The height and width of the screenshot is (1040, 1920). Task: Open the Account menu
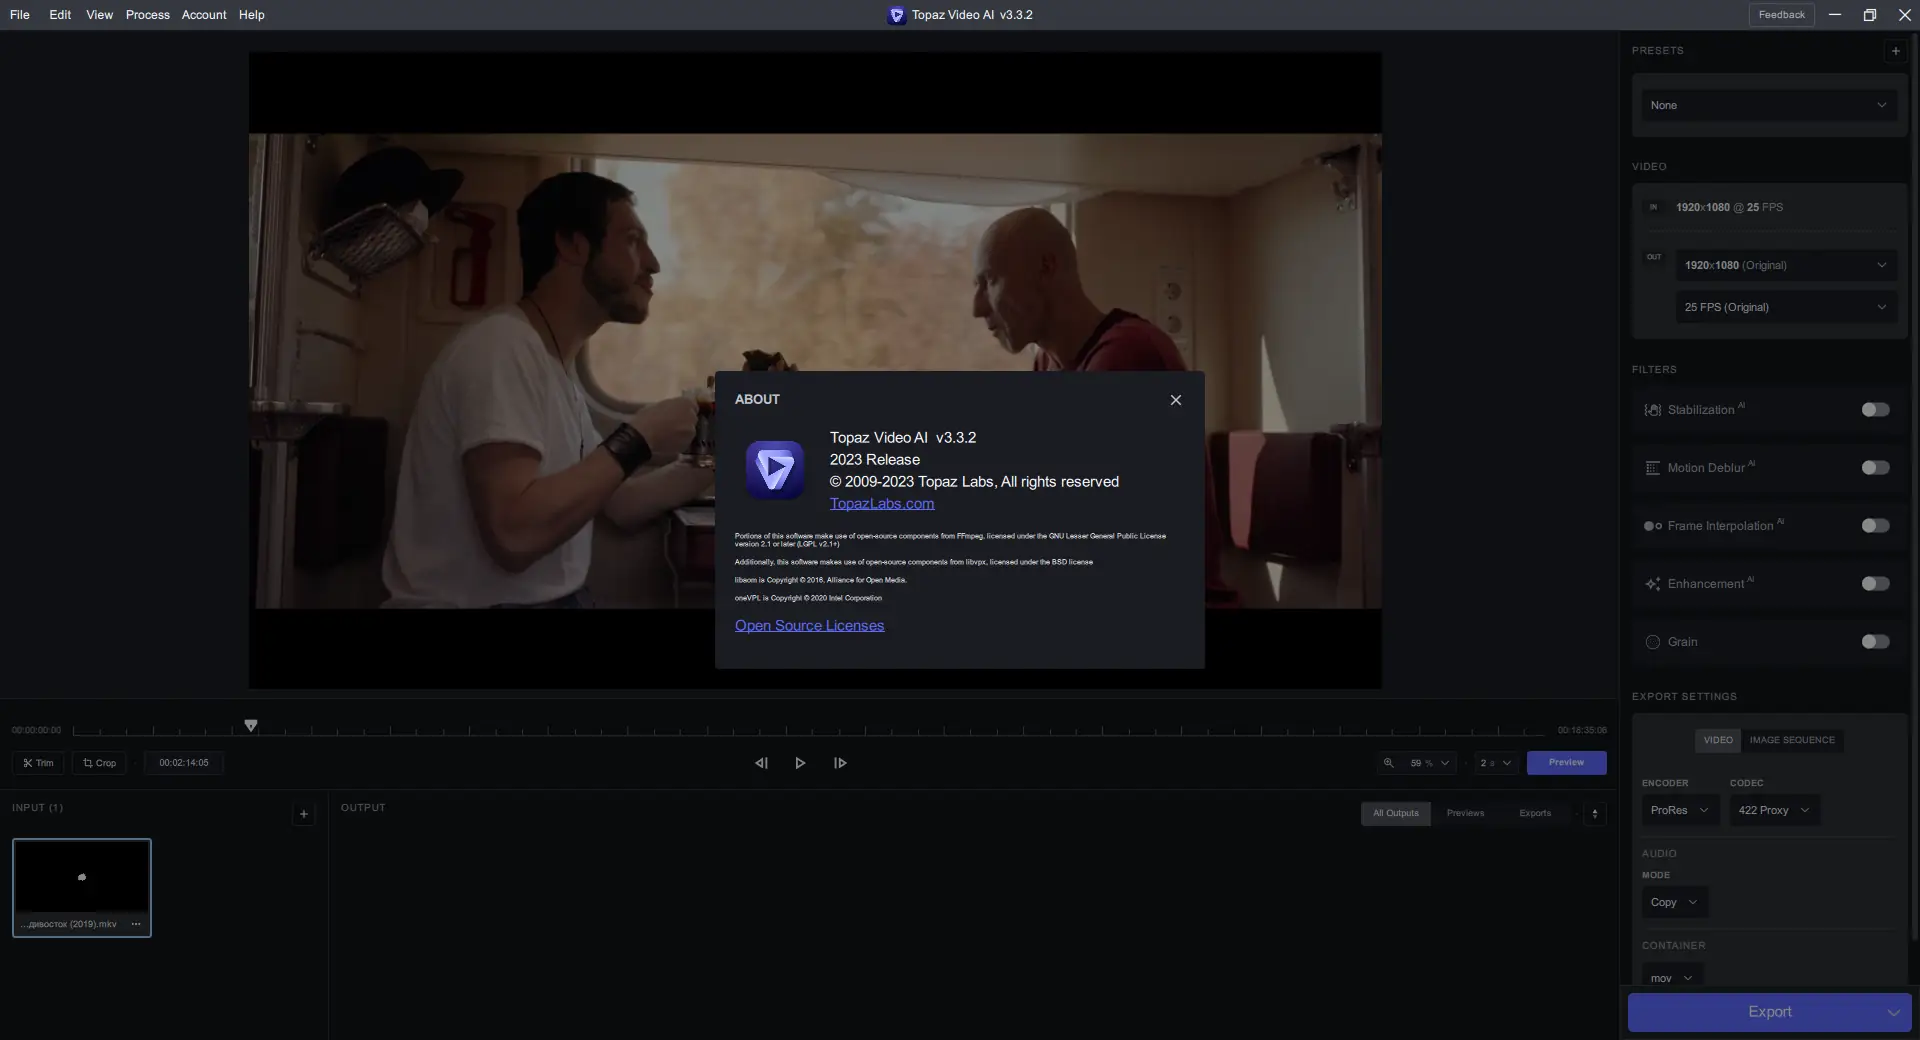pos(204,15)
